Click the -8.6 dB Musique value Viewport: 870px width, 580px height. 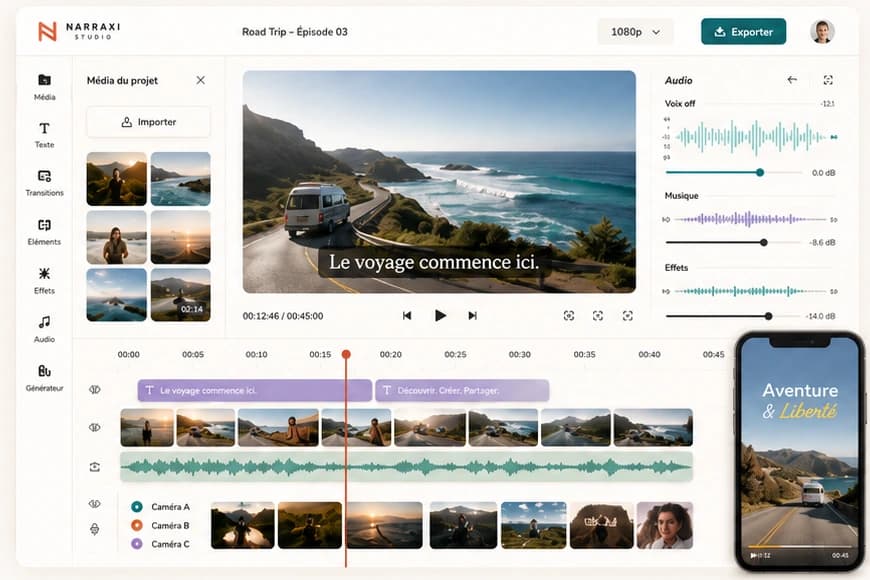(x=822, y=243)
